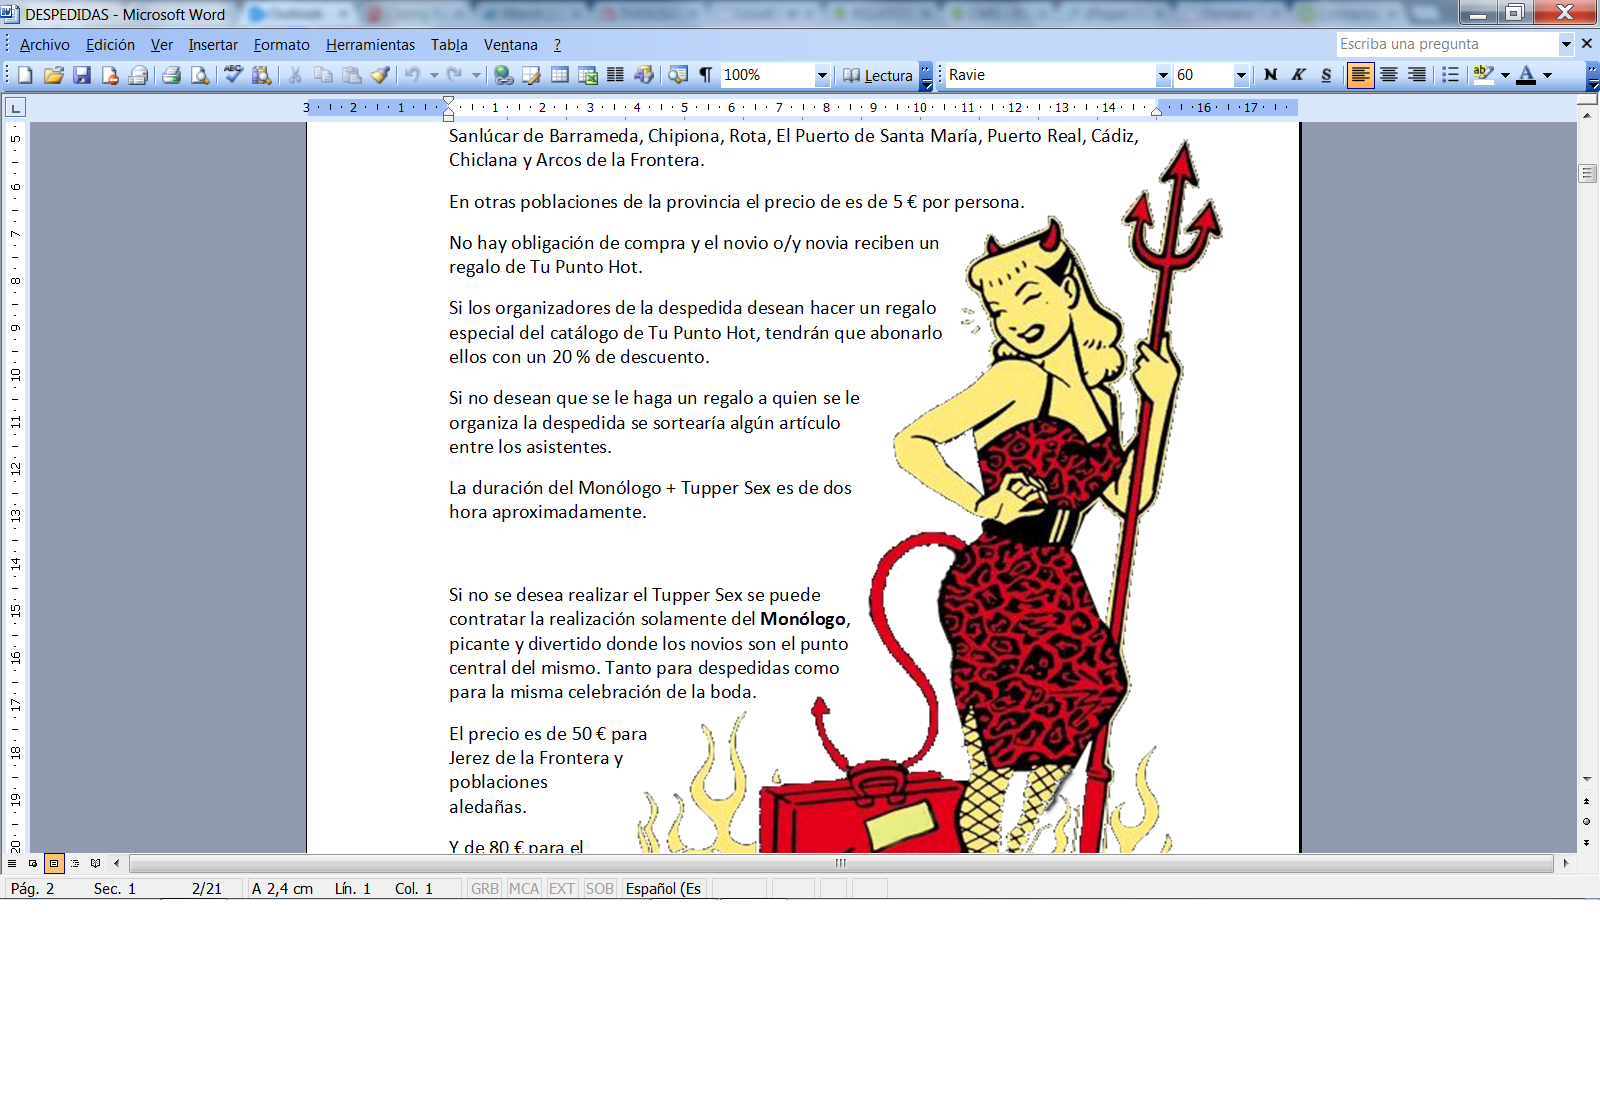Open the font size dropdown
Viewport: 1600px width, 1118px height.
coord(1241,75)
